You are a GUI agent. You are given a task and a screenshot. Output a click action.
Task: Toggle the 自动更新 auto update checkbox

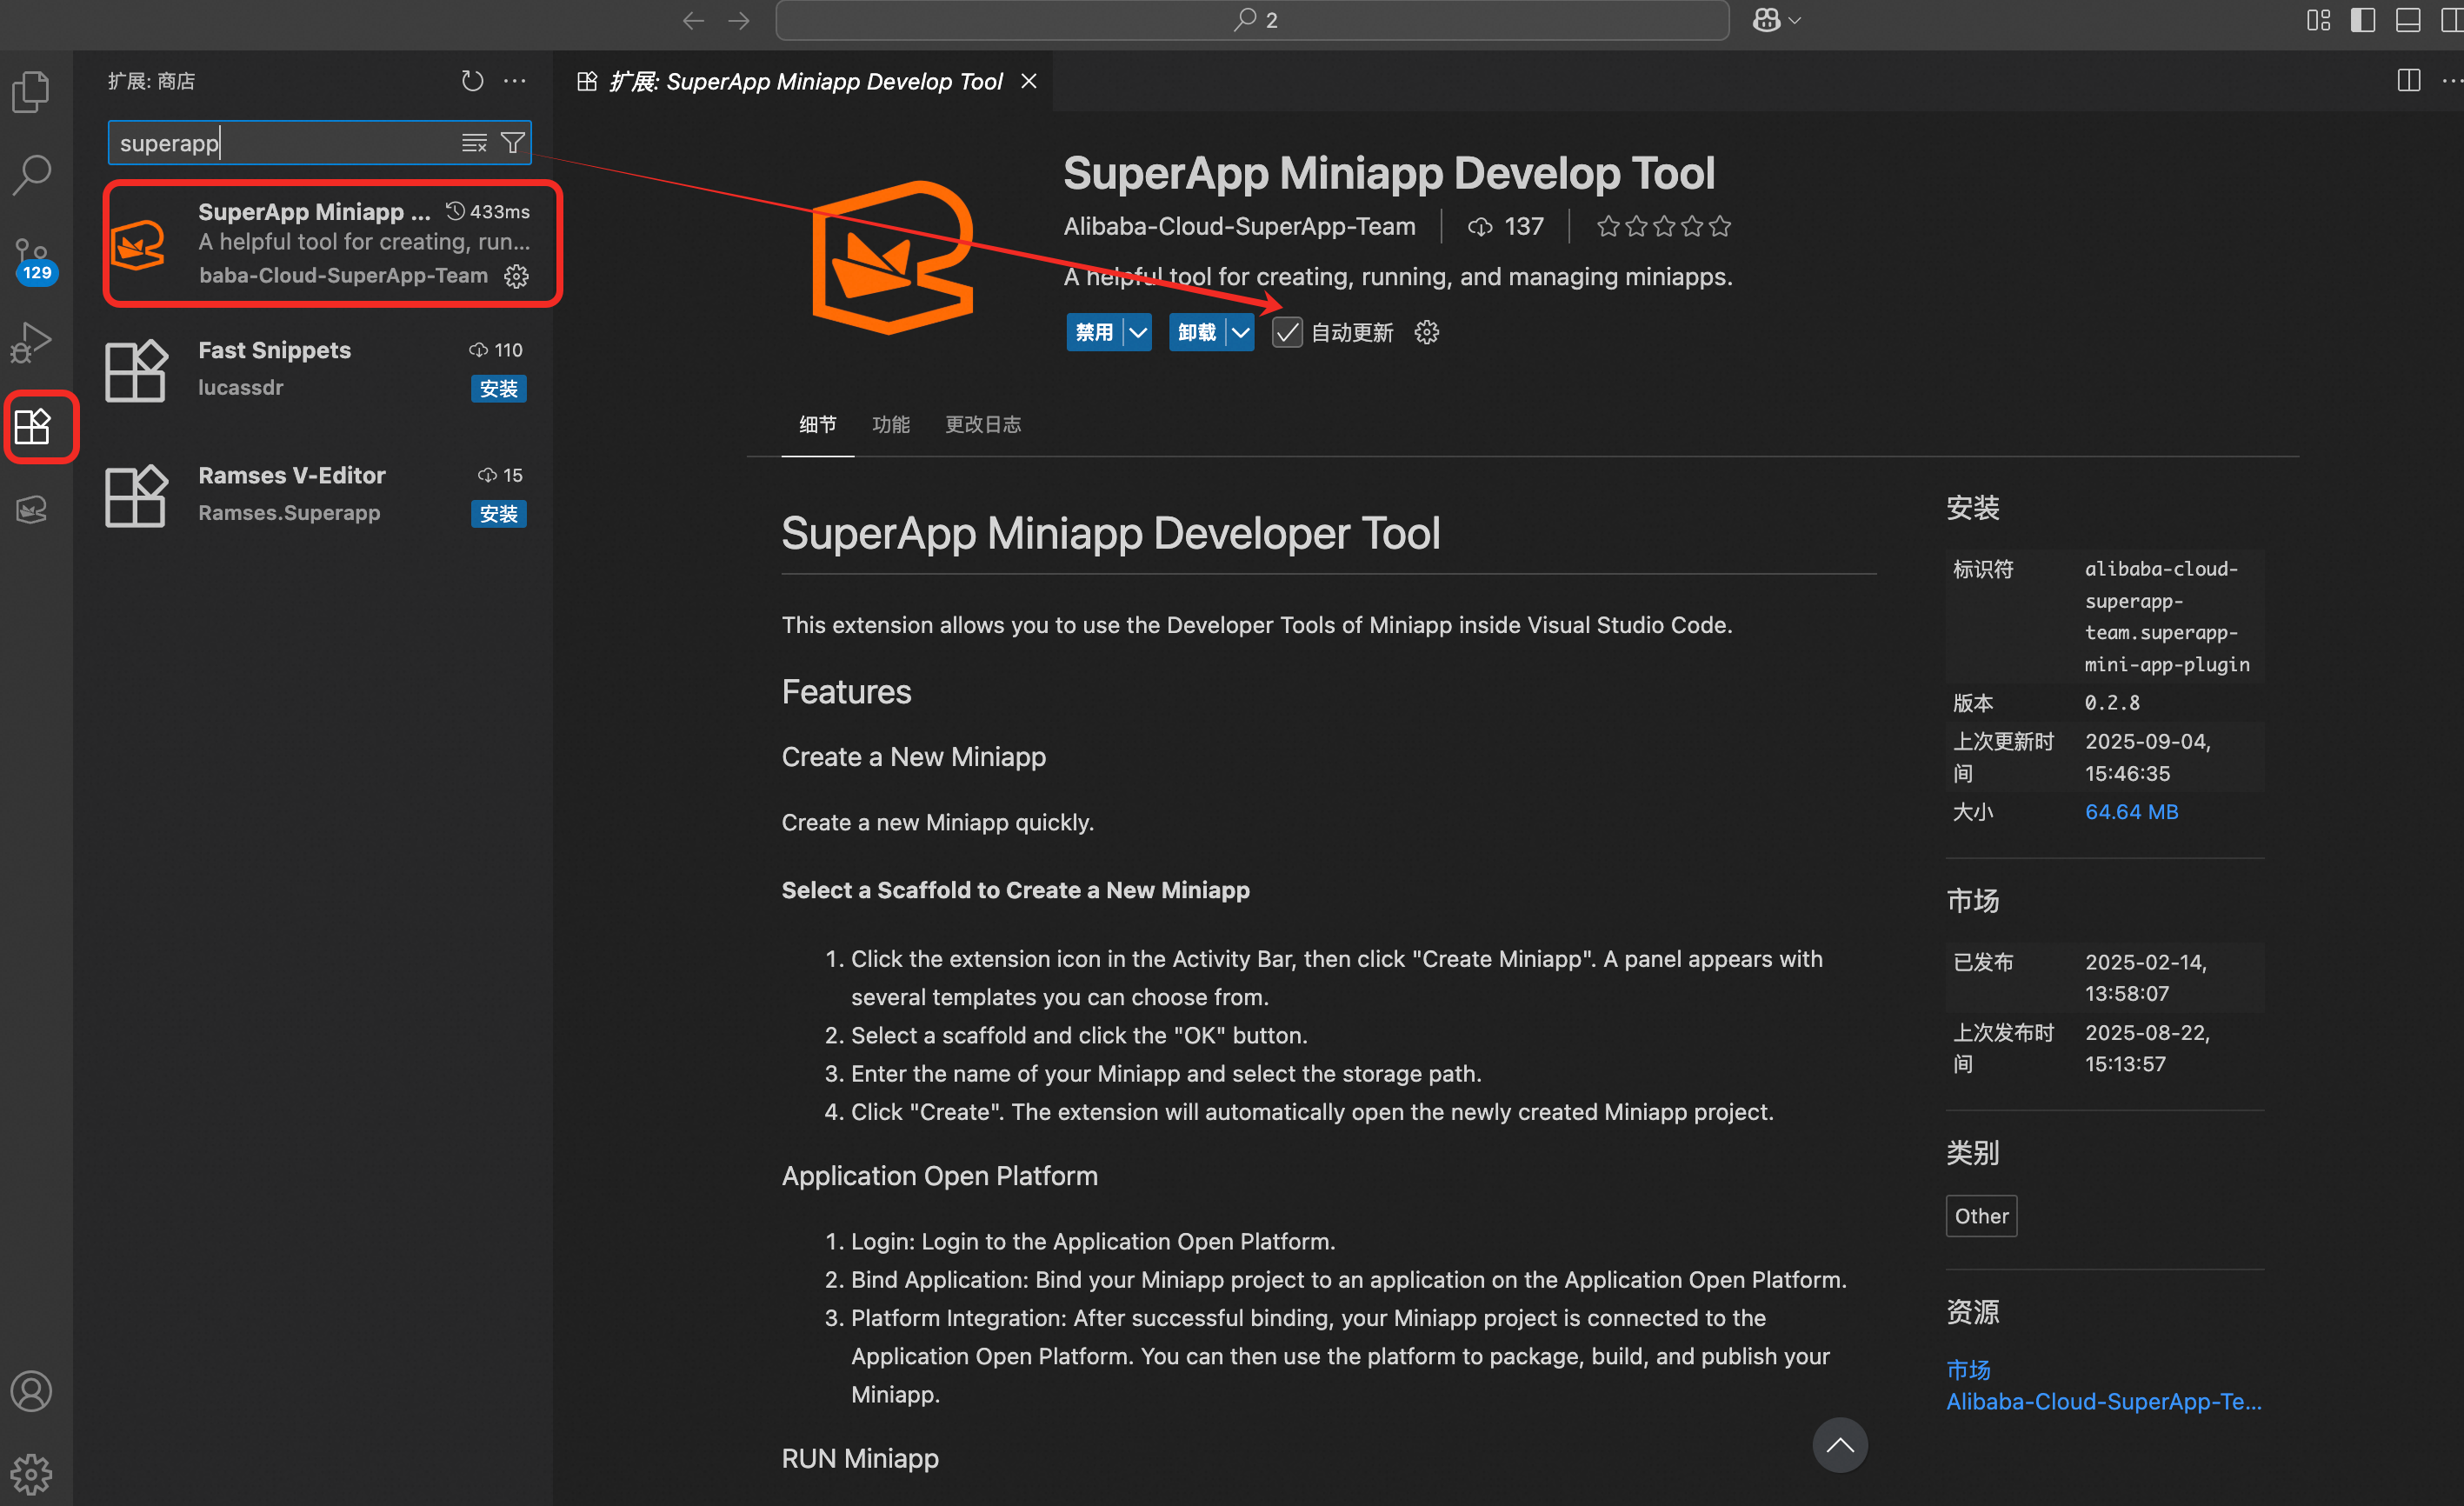1287,333
